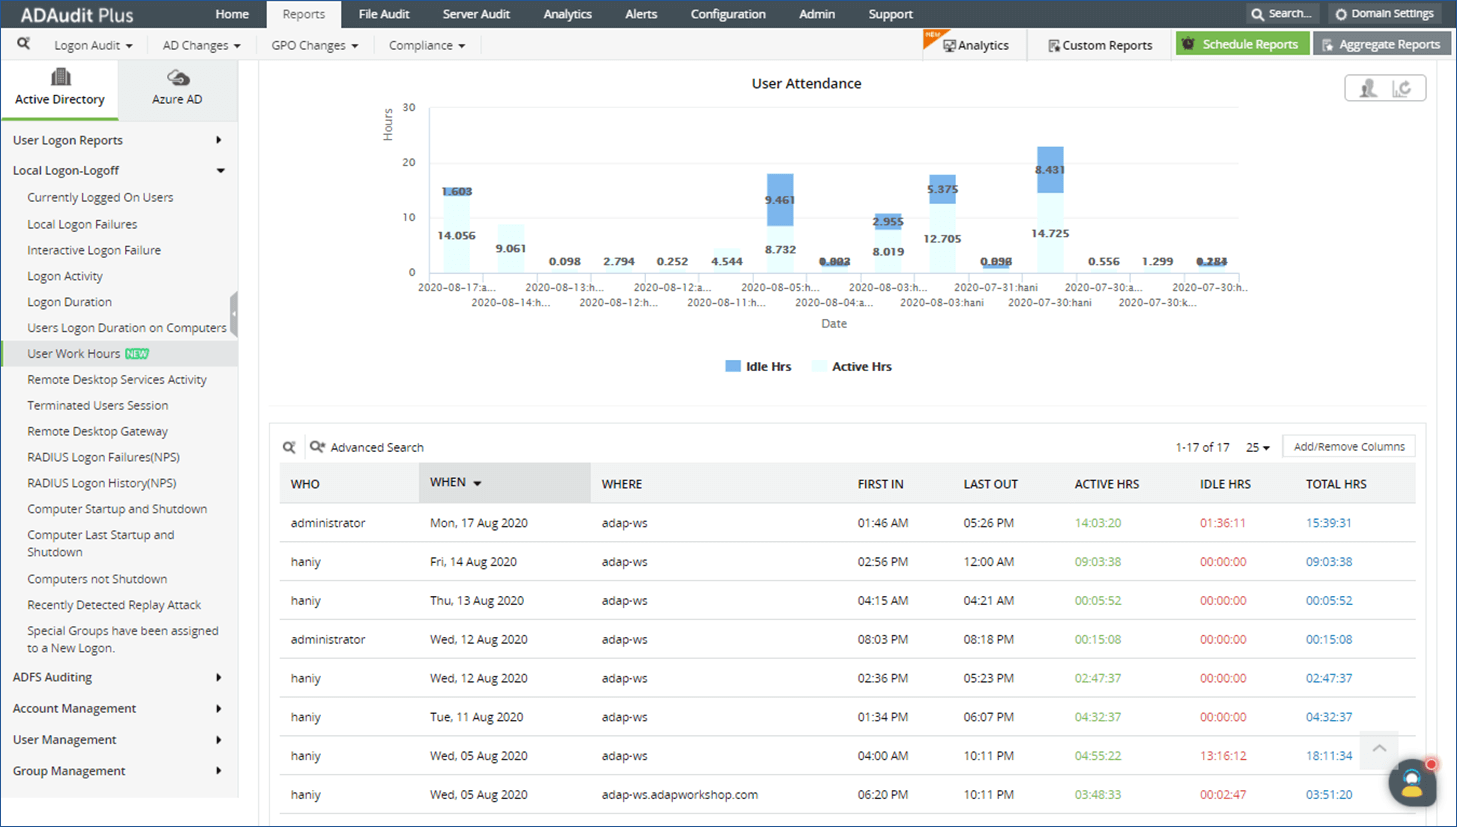Open Custom Reports
This screenshot has height=827, width=1457.
pyautogui.click(x=1099, y=44)
